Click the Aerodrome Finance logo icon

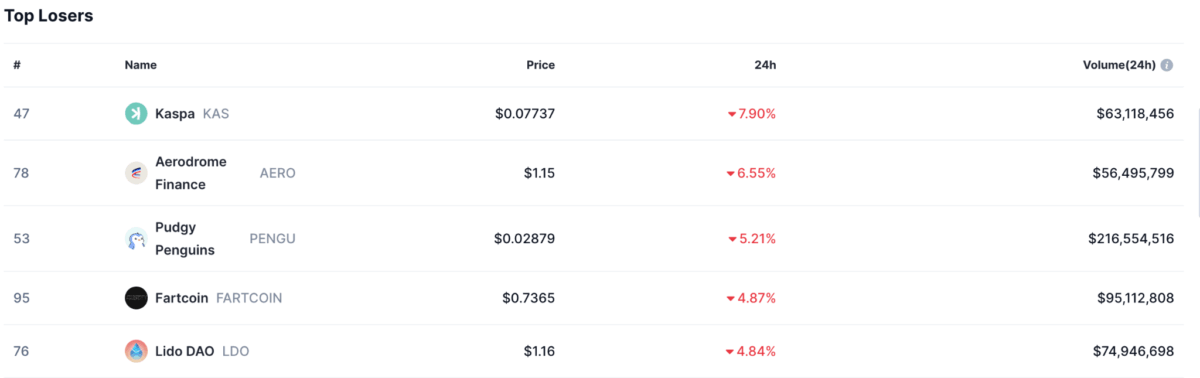(136, 173)
